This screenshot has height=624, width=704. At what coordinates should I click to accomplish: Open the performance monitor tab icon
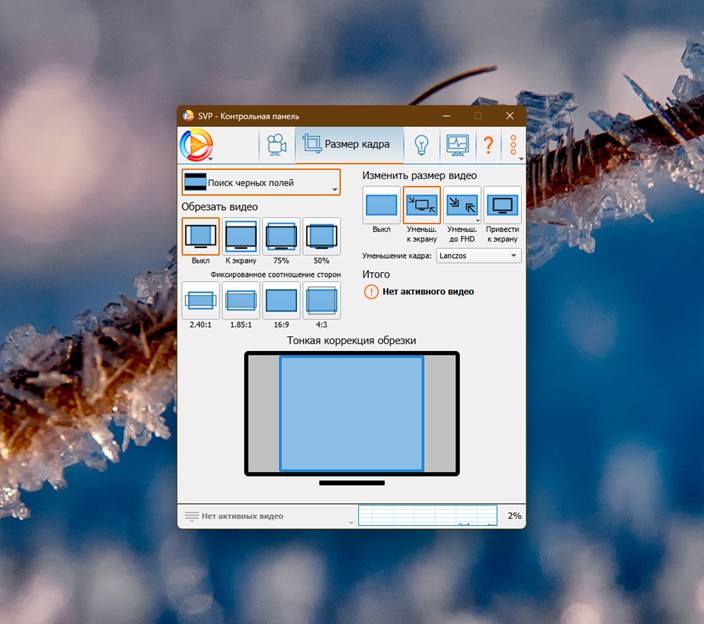click(457, 145)
